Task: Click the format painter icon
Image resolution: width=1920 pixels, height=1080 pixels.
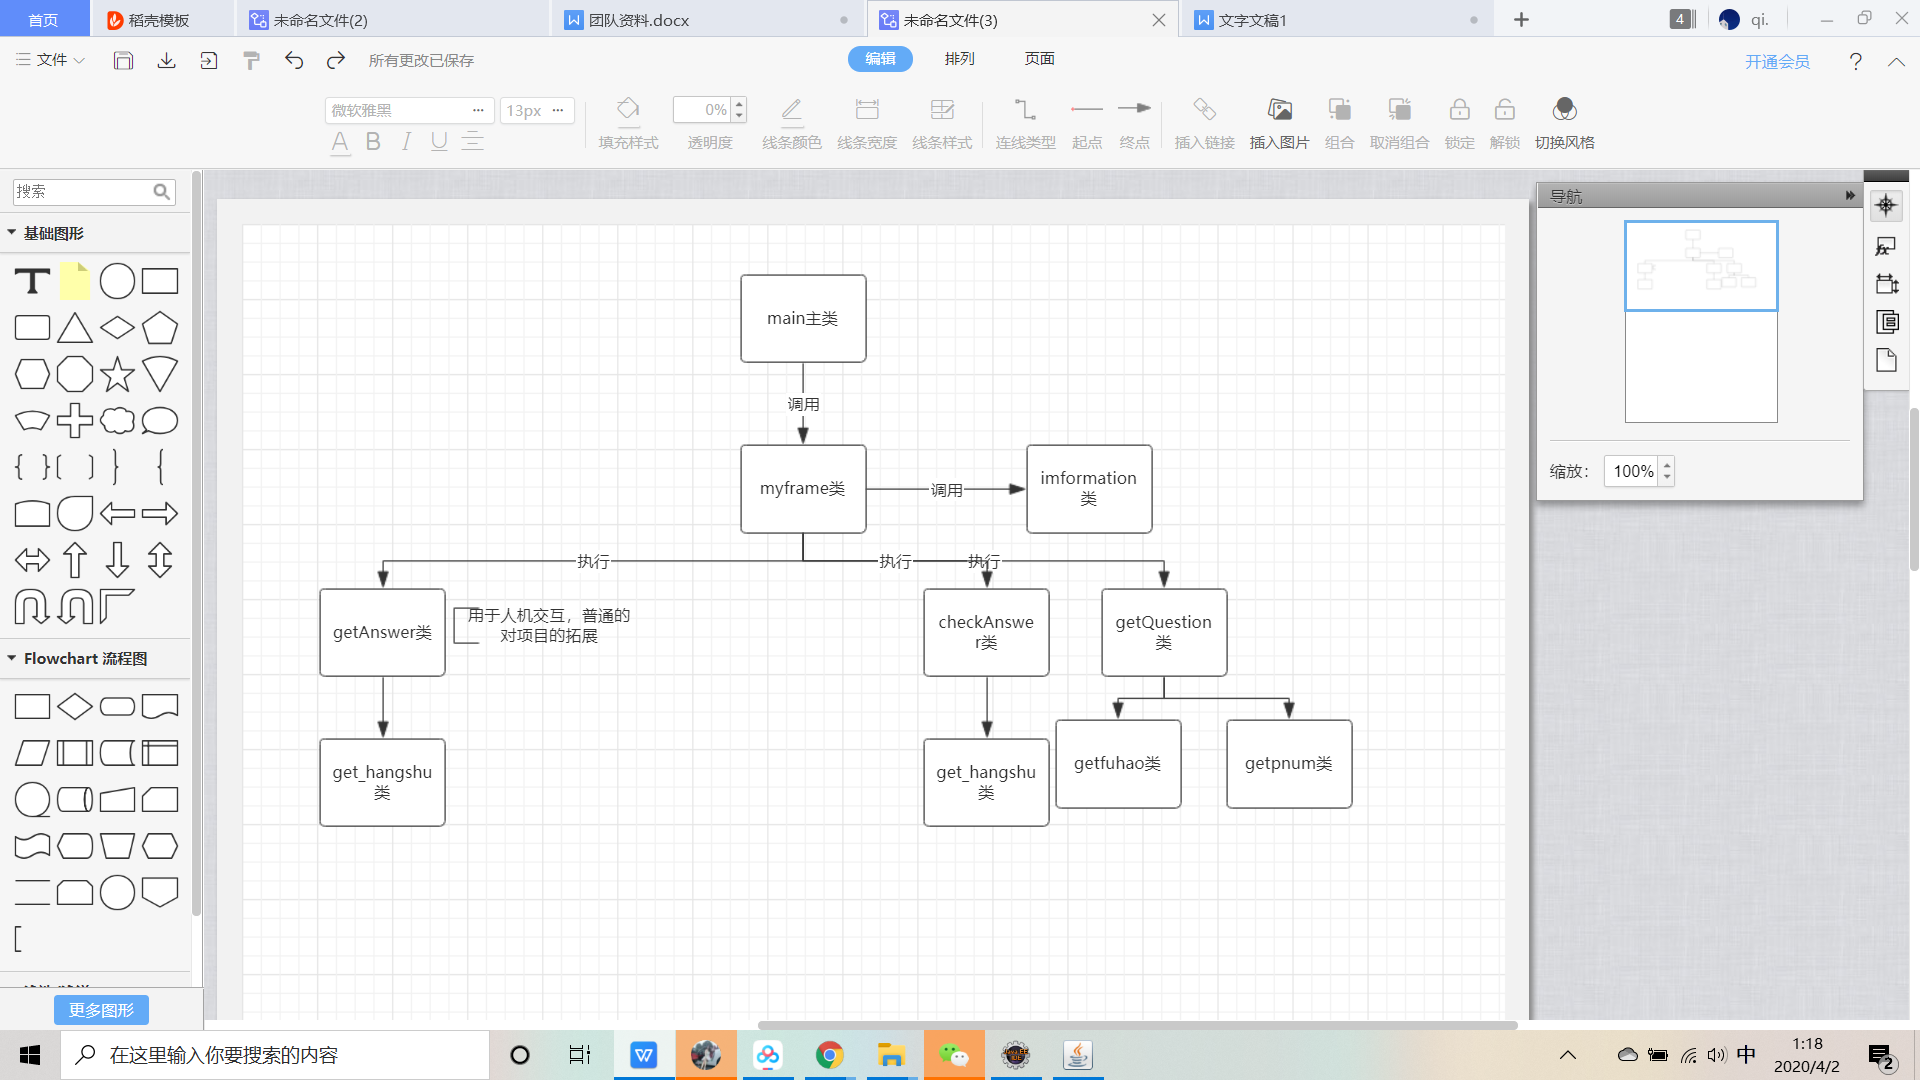Action: (x=251, y=61)
